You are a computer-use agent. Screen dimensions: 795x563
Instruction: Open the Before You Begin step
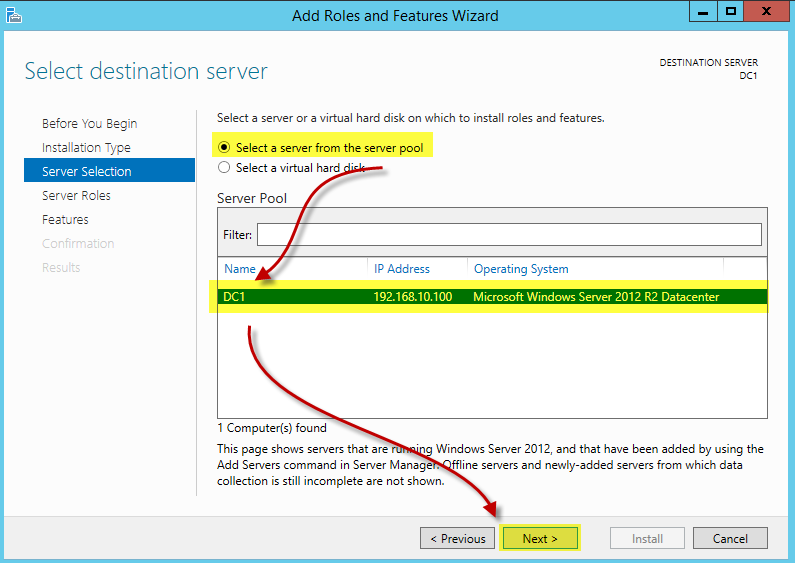pyautogui.click(x=90, y=124)
